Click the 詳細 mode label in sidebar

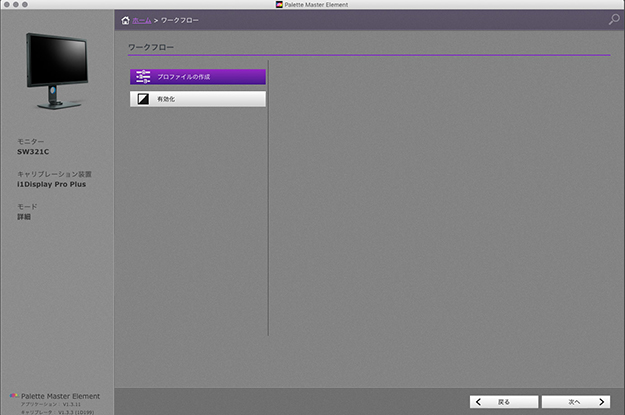tap(24, 216)
